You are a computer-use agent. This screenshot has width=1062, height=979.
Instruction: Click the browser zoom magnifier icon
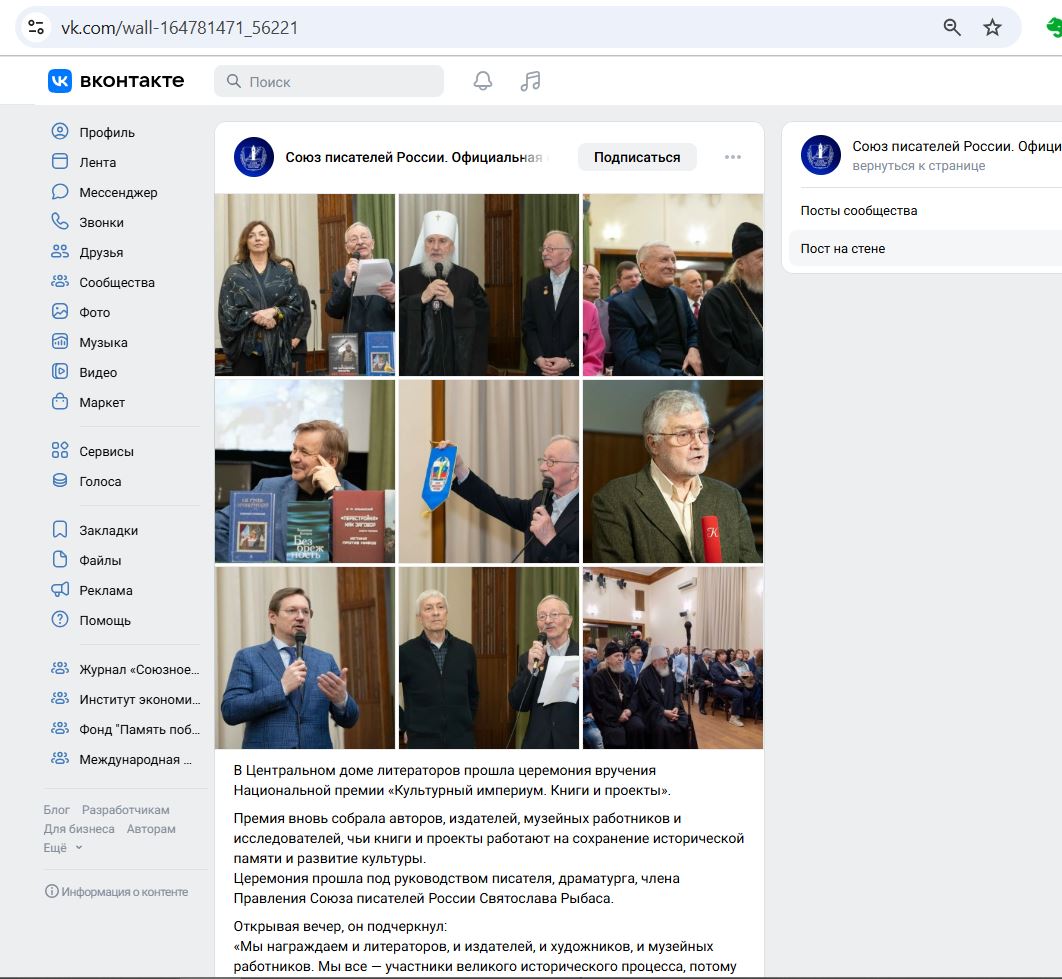pyautogui.click(x=952, y=27)
